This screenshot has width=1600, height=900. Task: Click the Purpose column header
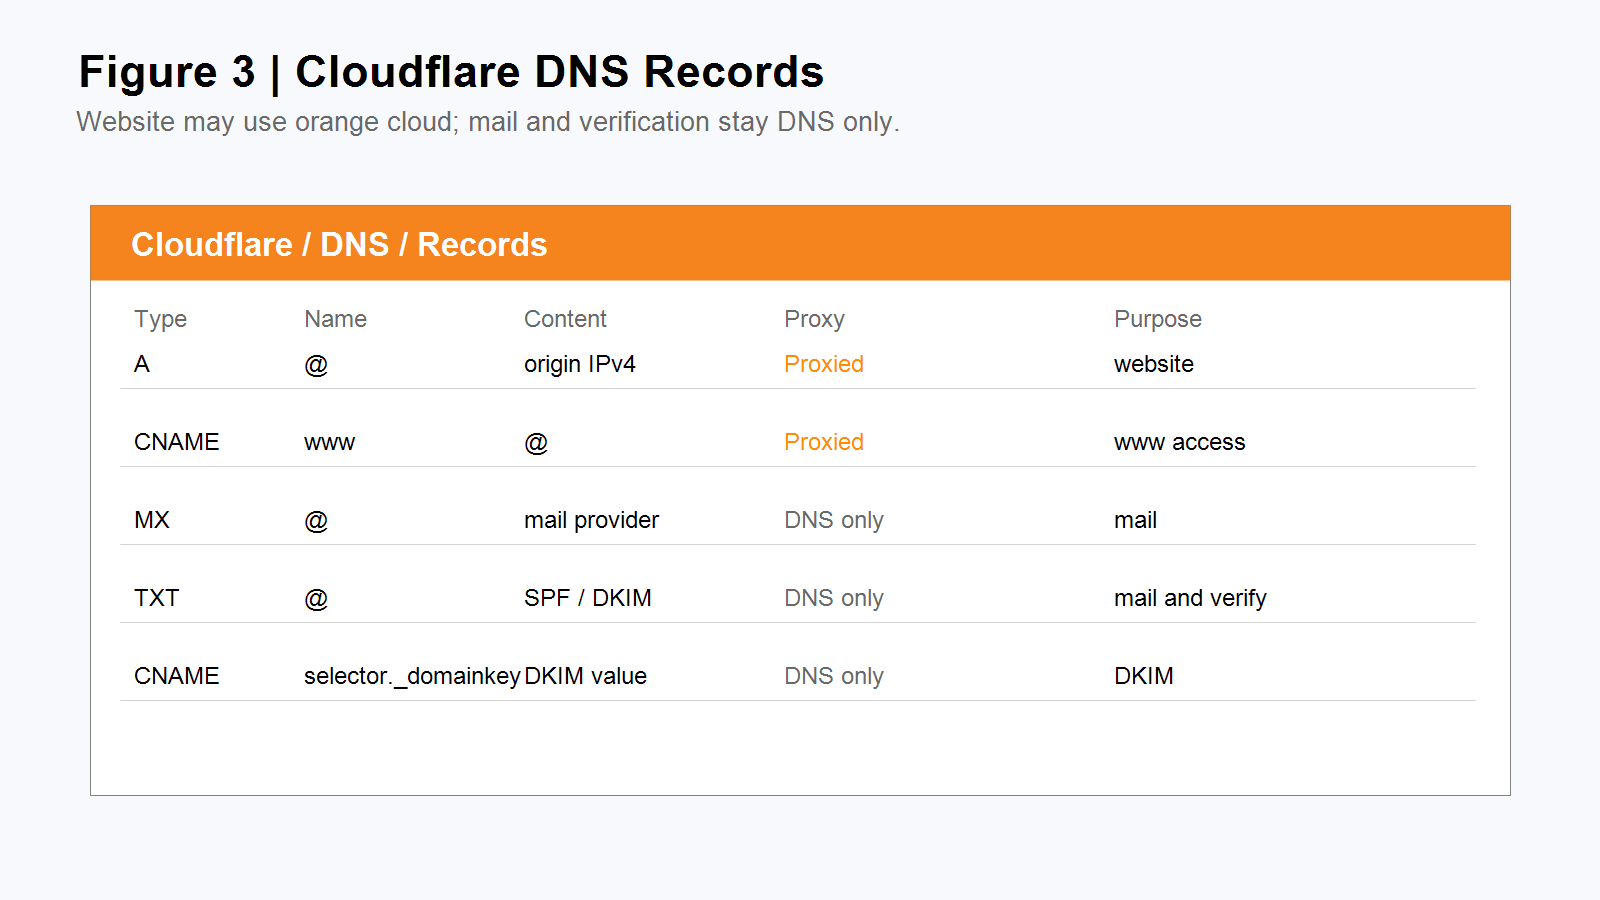point(1158,319)
